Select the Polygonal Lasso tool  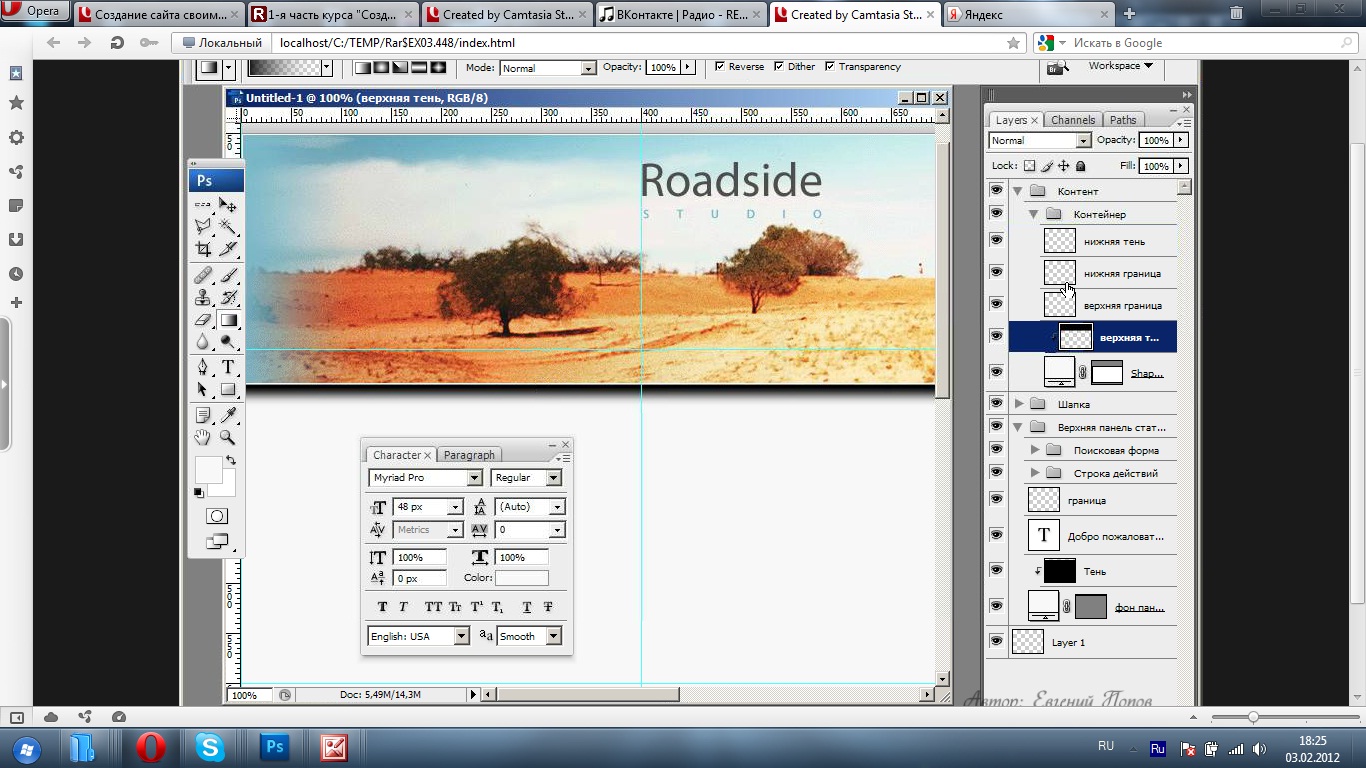203,226
